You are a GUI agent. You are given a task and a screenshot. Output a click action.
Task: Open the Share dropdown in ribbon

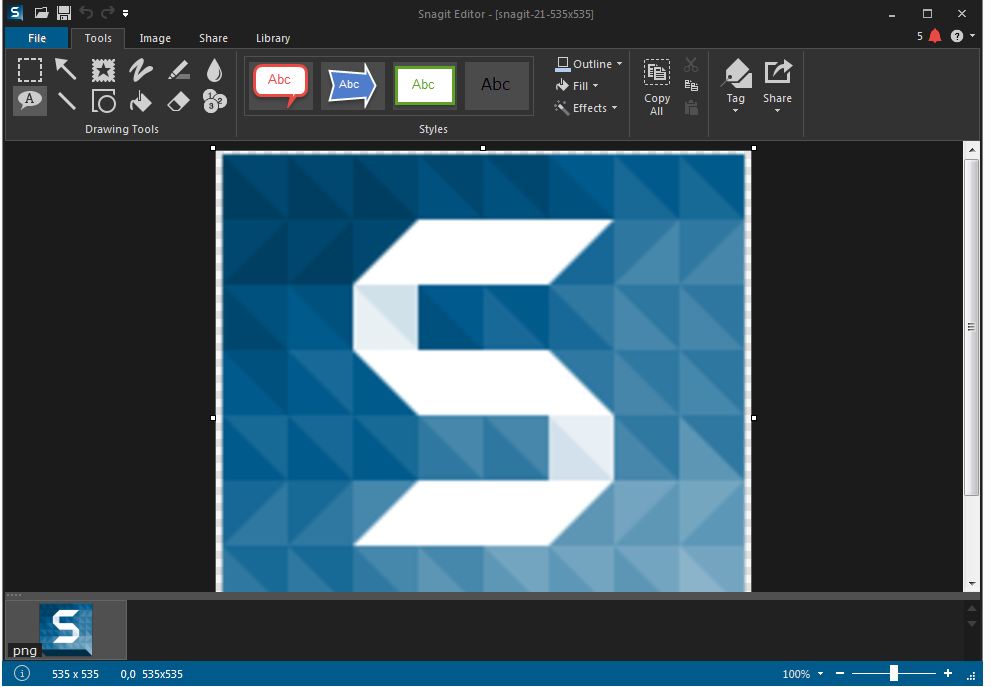(x=777, y=87)
